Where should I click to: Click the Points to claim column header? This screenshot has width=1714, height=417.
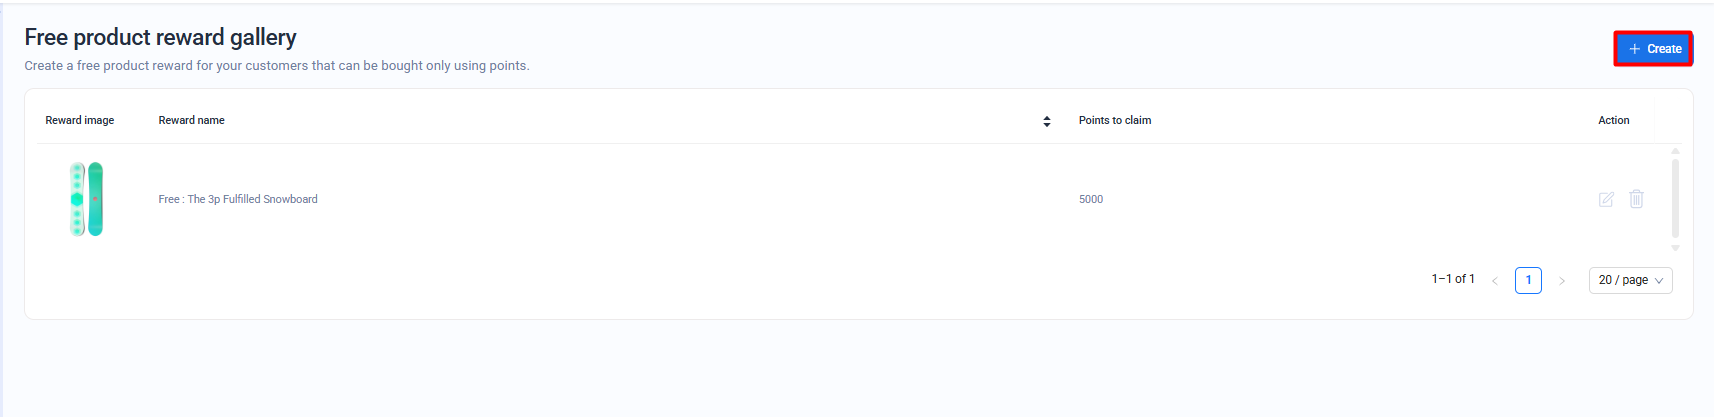[x=1114, y=120]
